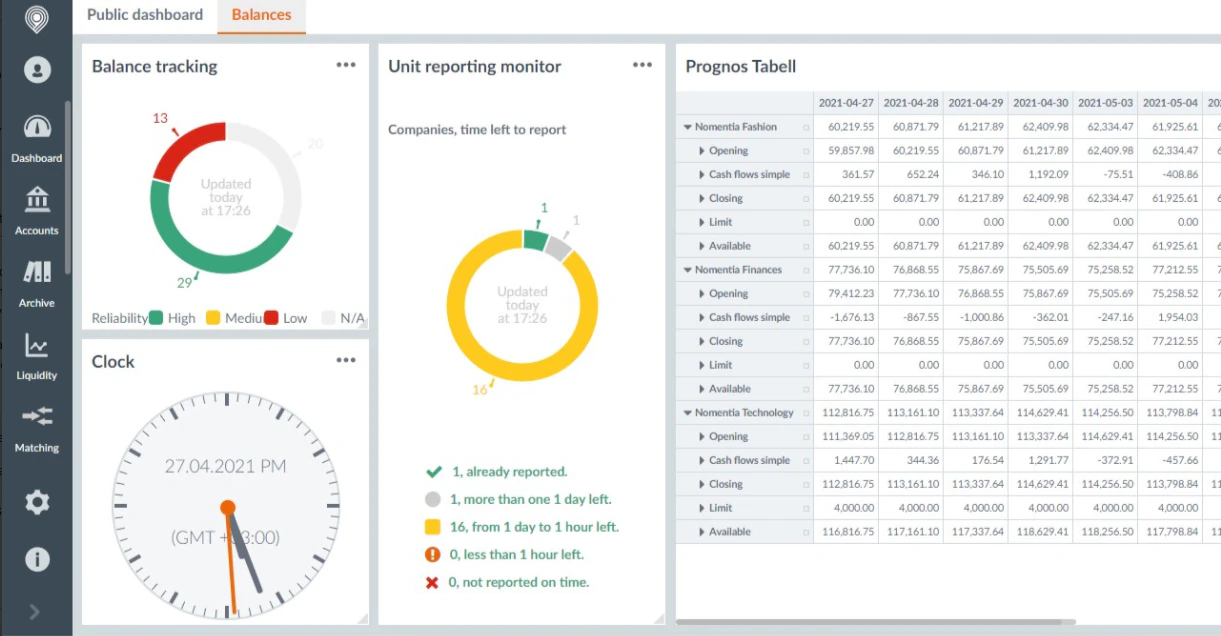Collapse the Nomentia Fashion group in Prognos Tabell
1221x636 pixels.
coord(687,127)
